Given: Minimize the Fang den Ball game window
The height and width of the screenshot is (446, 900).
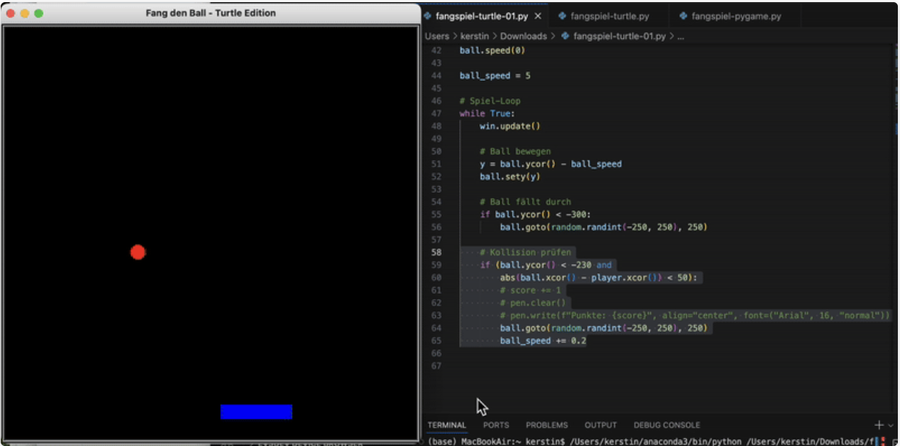Looking at the screenshot, I should tap(25, 13).
